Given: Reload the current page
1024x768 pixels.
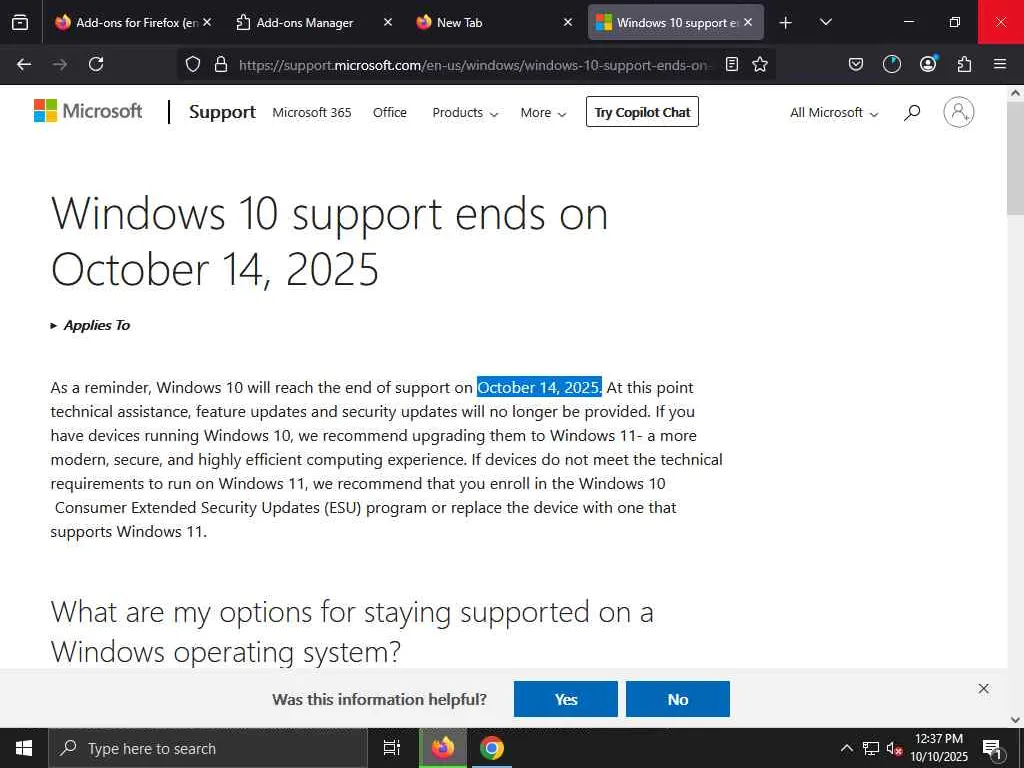Looking at the screenshot, I should click(x=96, y=64).
